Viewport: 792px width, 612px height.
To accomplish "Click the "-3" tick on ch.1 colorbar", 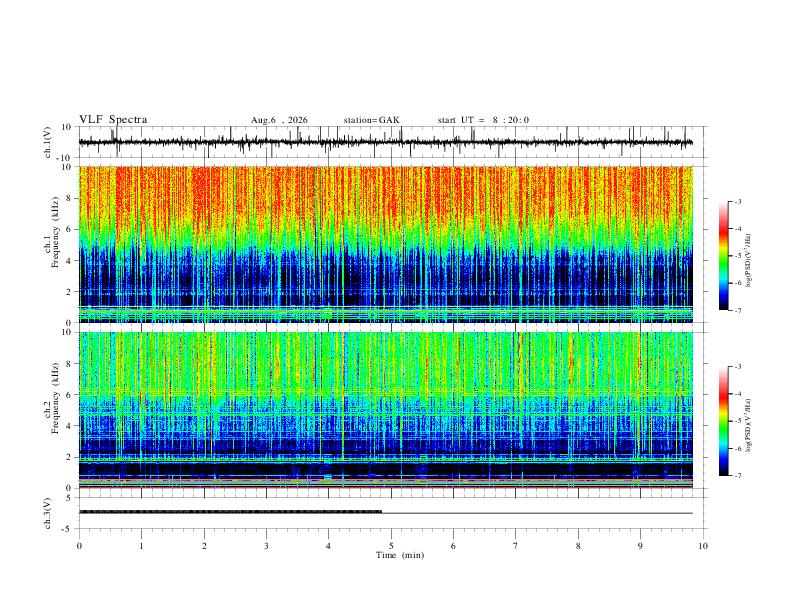I will coord(737,201).
